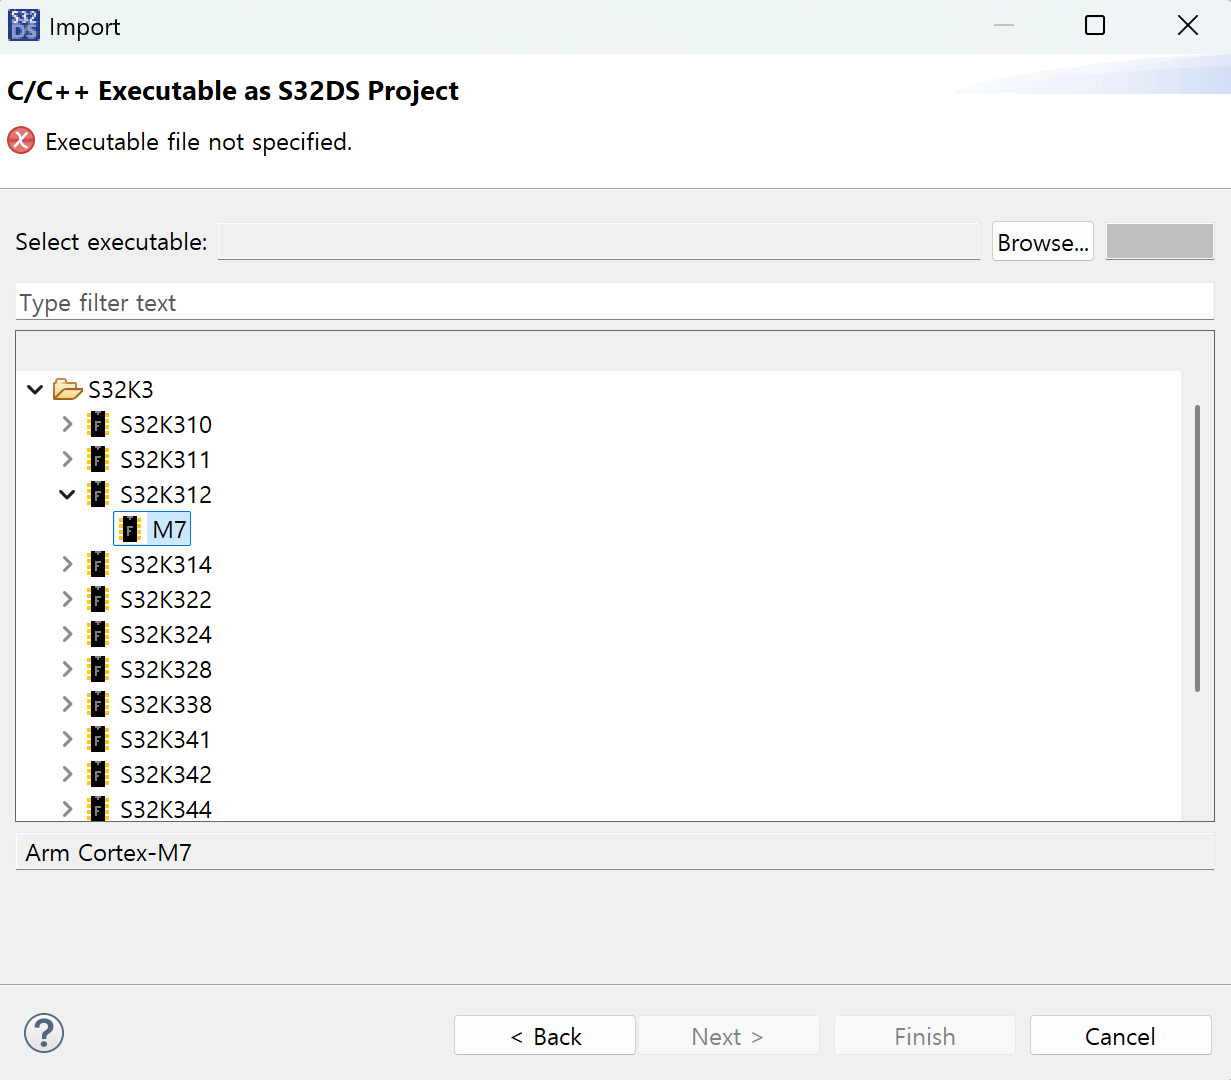Click the S32K312 chip icon
1231x1080 pixels.
tap(98, 494)
